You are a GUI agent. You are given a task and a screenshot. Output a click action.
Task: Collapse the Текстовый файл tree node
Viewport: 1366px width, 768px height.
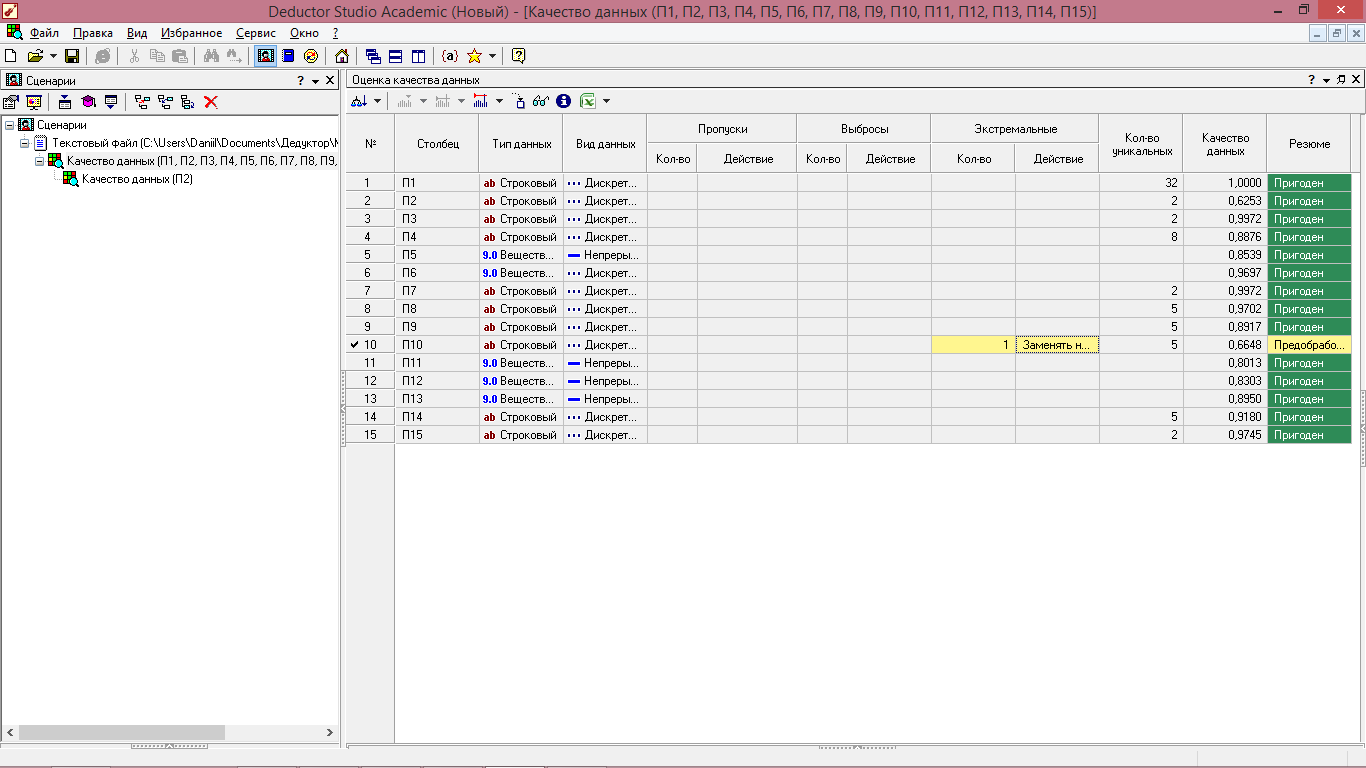pos(25,143)
